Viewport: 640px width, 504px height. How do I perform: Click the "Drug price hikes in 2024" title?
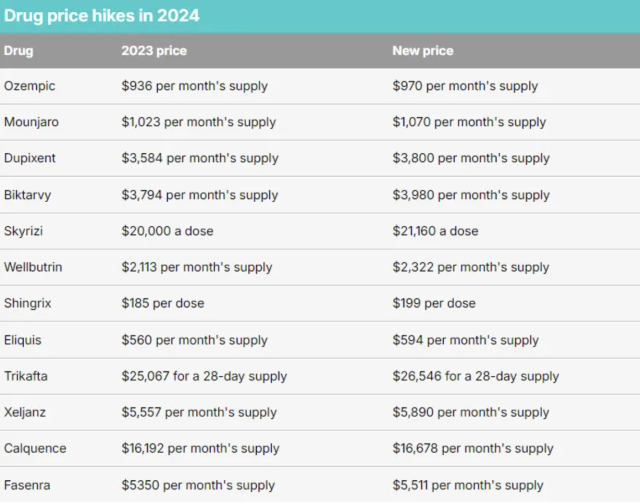(x=102, y=16)
